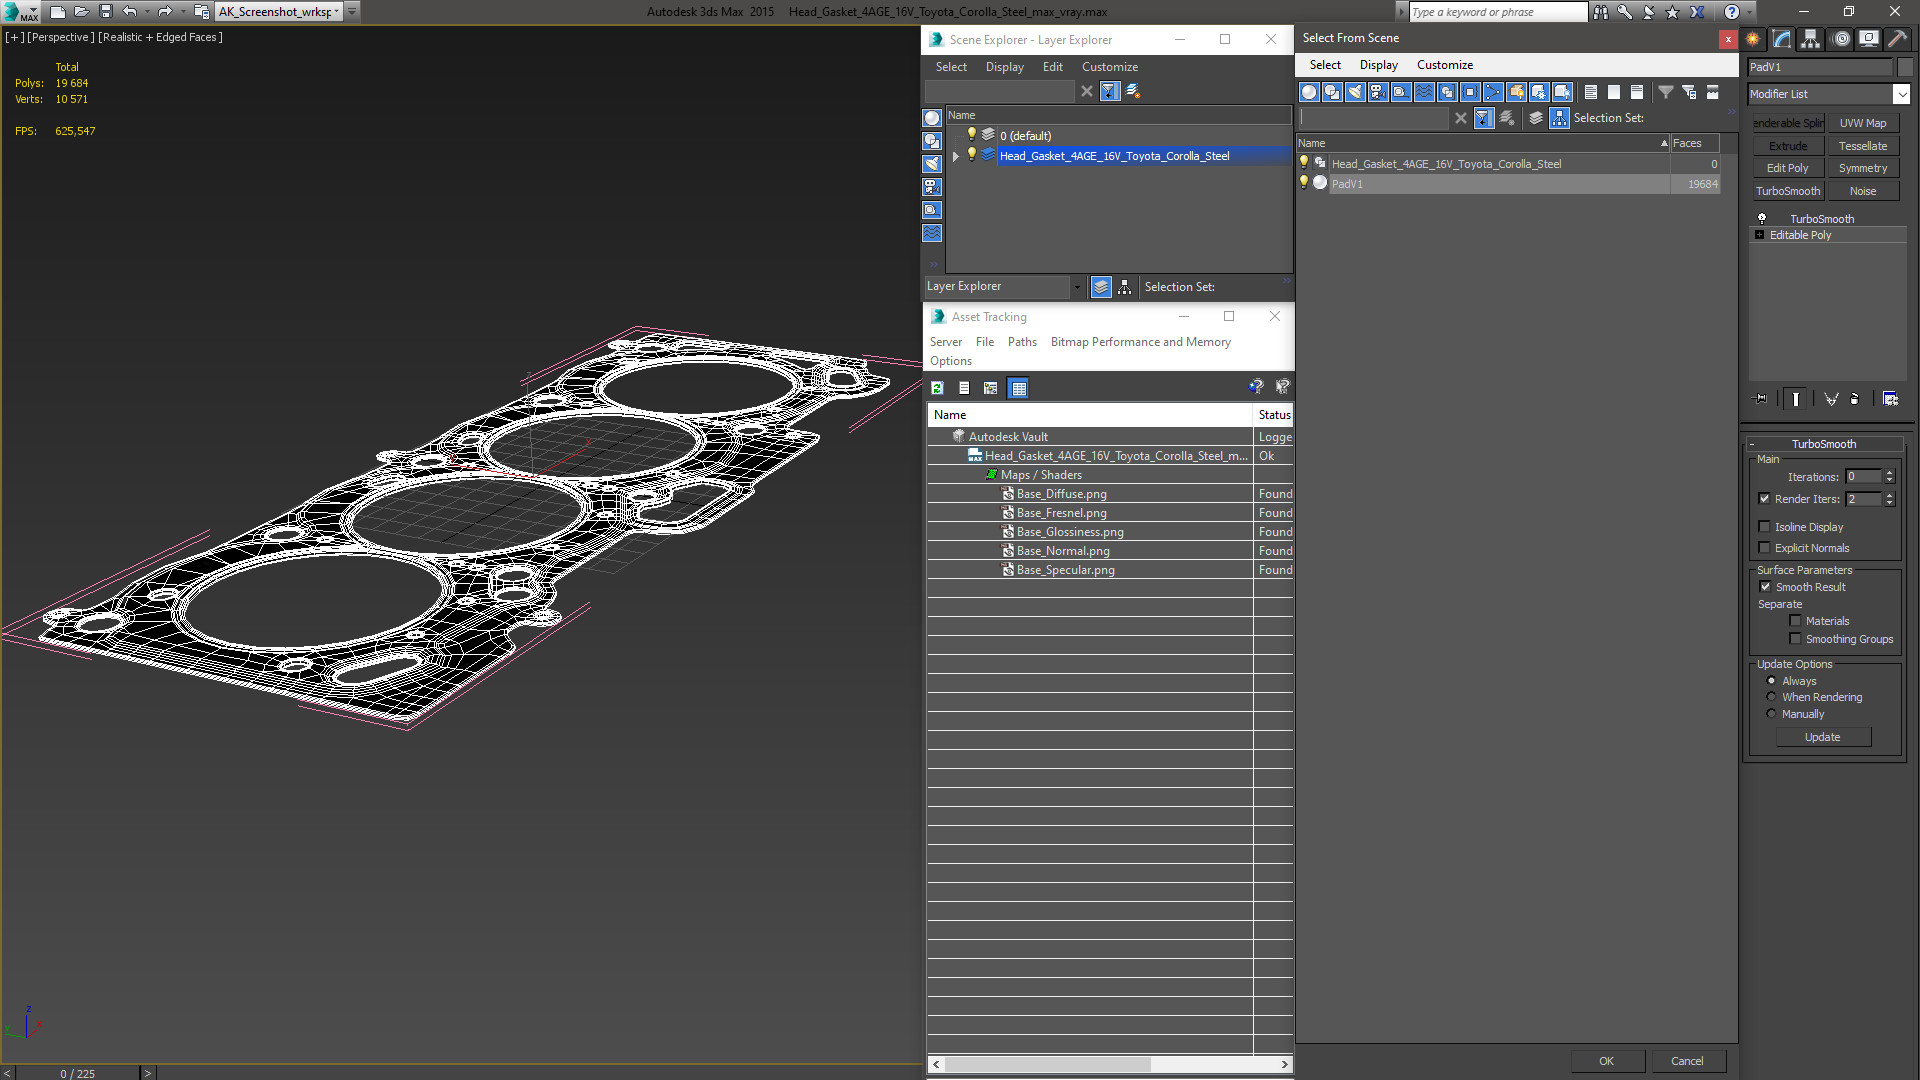The image size is (1920, 1080).
Task: Open the Utilities hammer panel tab
Action: (x=1897, y=39)
